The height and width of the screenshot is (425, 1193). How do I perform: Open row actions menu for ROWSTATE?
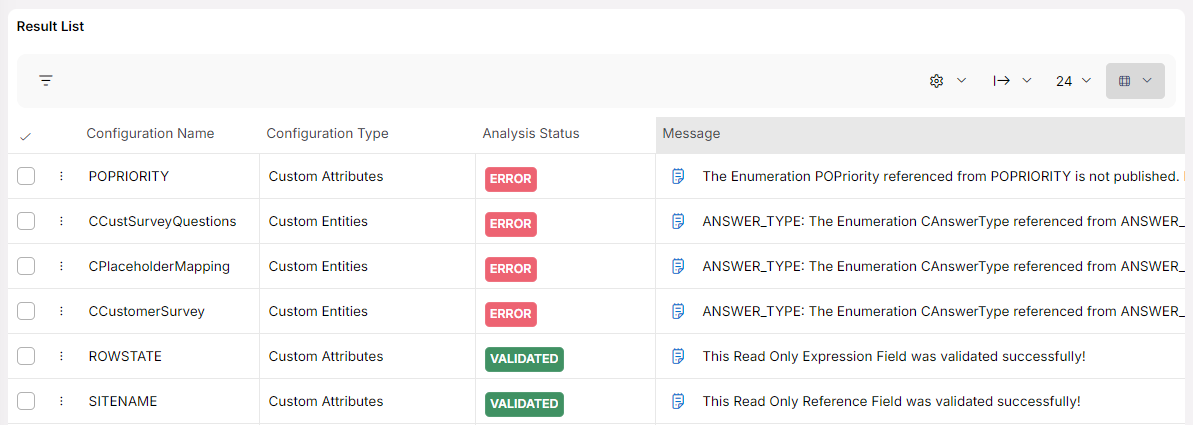click(x=62, y=356)
